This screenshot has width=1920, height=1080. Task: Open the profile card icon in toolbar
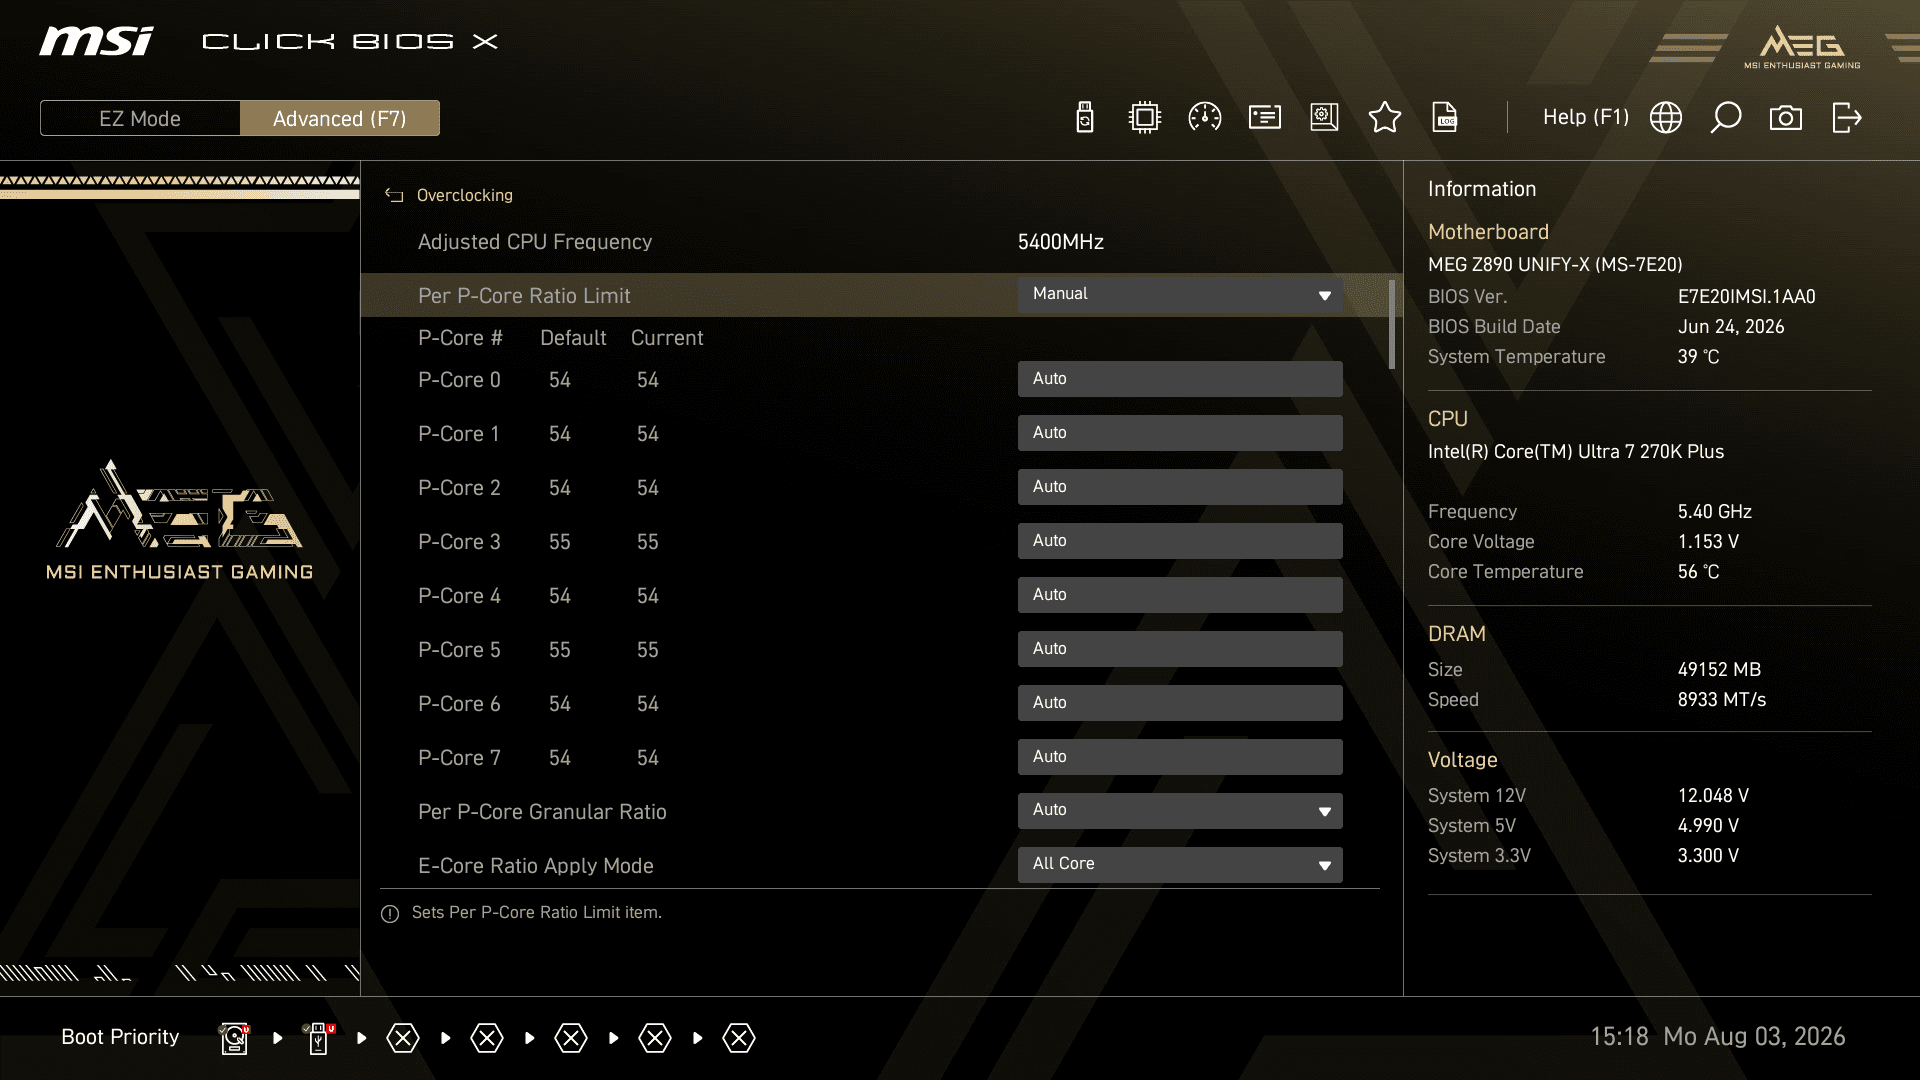(x=1265, y=118)
